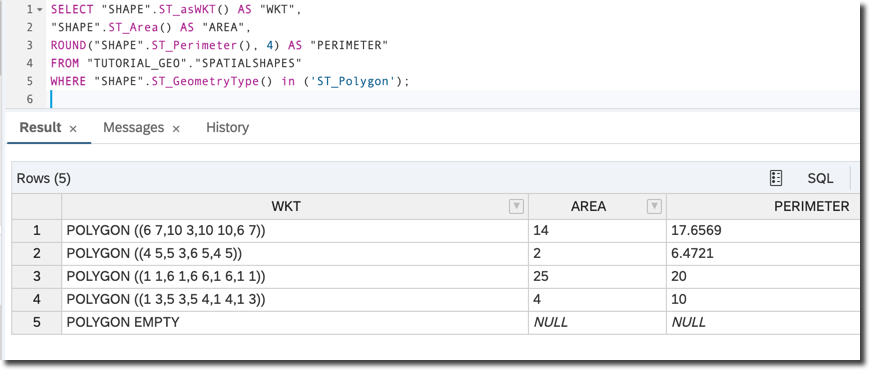870x370 pixels.
Task: Click the NULL value in AREA column
Action: click(598, 322)
